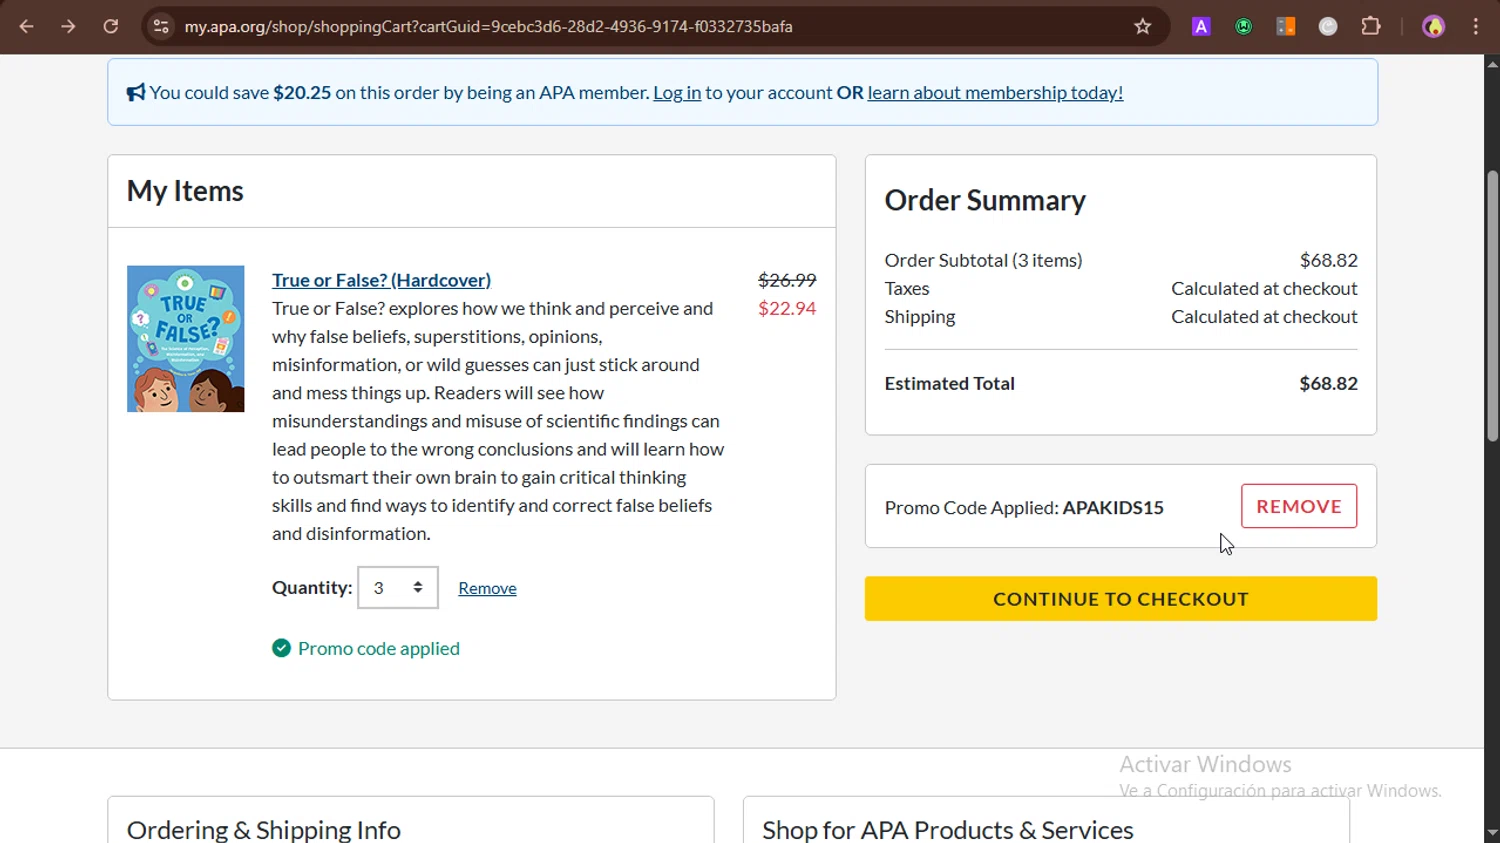Click the megaphone icon in savings banner
Screen dimensions: 1500x843
pyautogui.click(x=136, y=93)
